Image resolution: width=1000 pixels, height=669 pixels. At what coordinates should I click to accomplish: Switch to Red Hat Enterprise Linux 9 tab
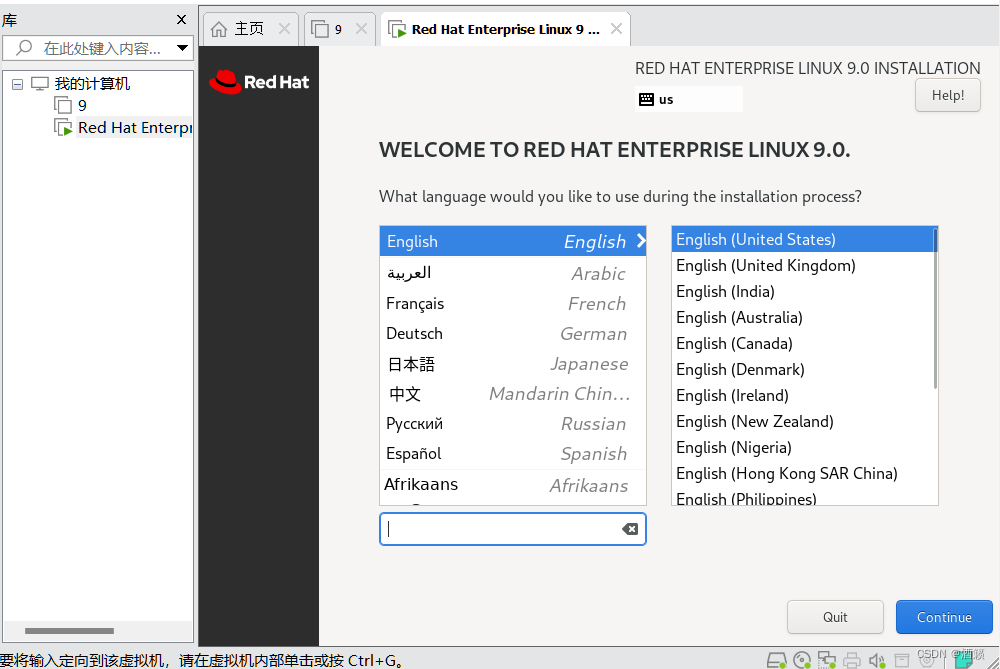point(505,29)
